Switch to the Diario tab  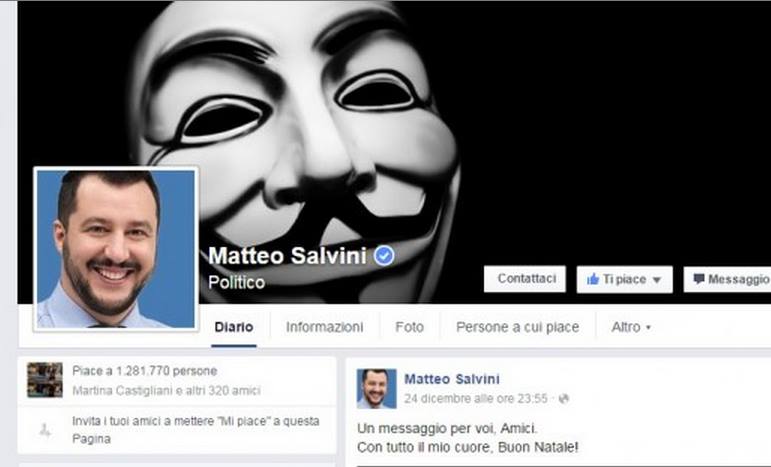(234, 327)
